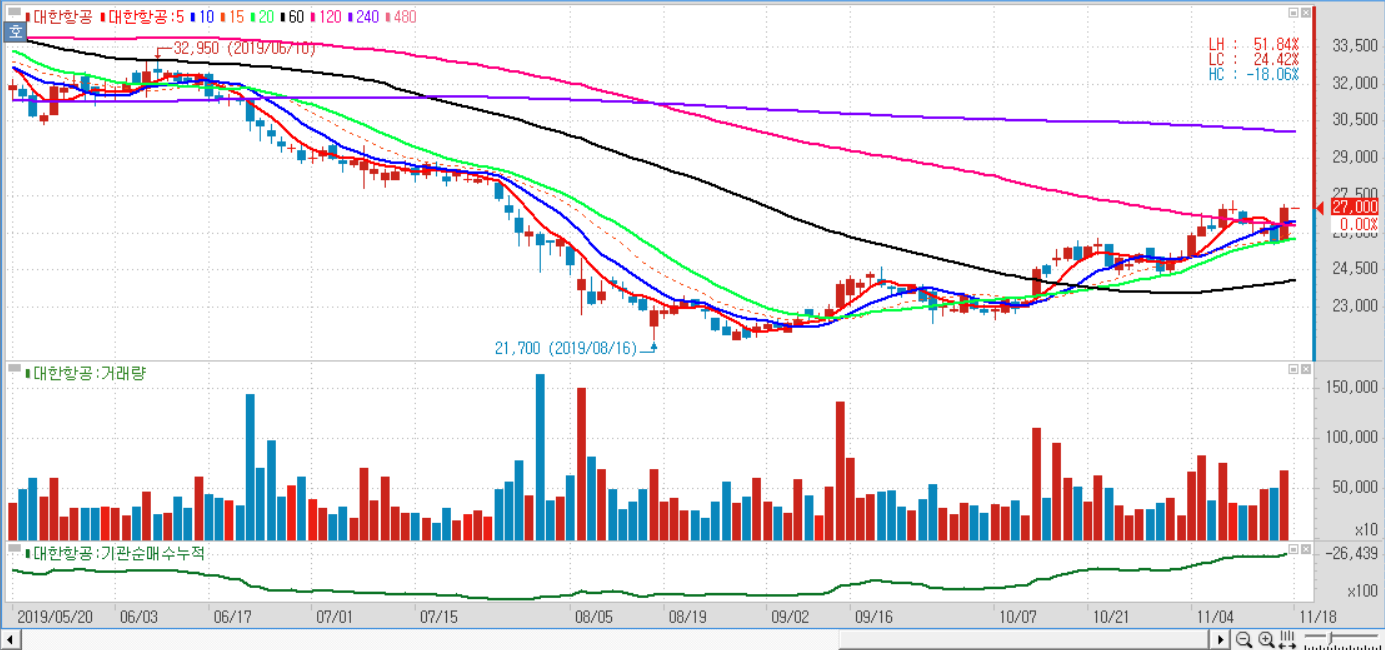Select the green 20 moving average legend
Viewport: 1385px width, 650px height.
tap(262, 17)
